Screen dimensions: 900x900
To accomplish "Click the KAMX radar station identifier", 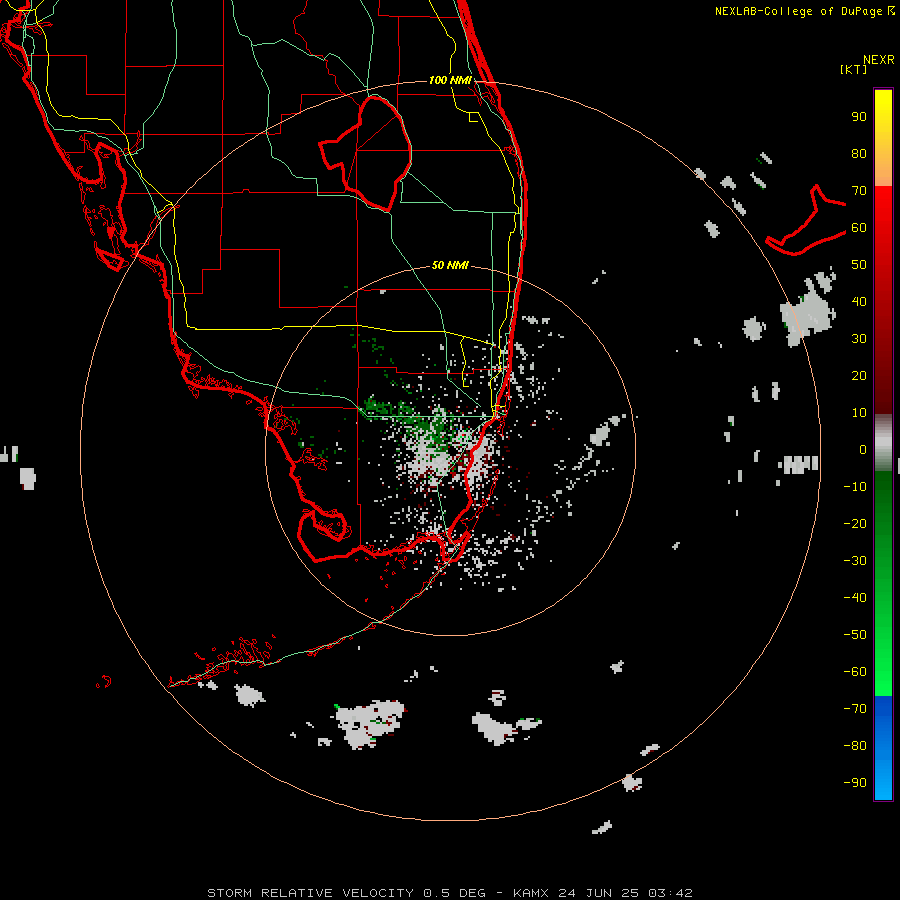I will pos(531,893).
